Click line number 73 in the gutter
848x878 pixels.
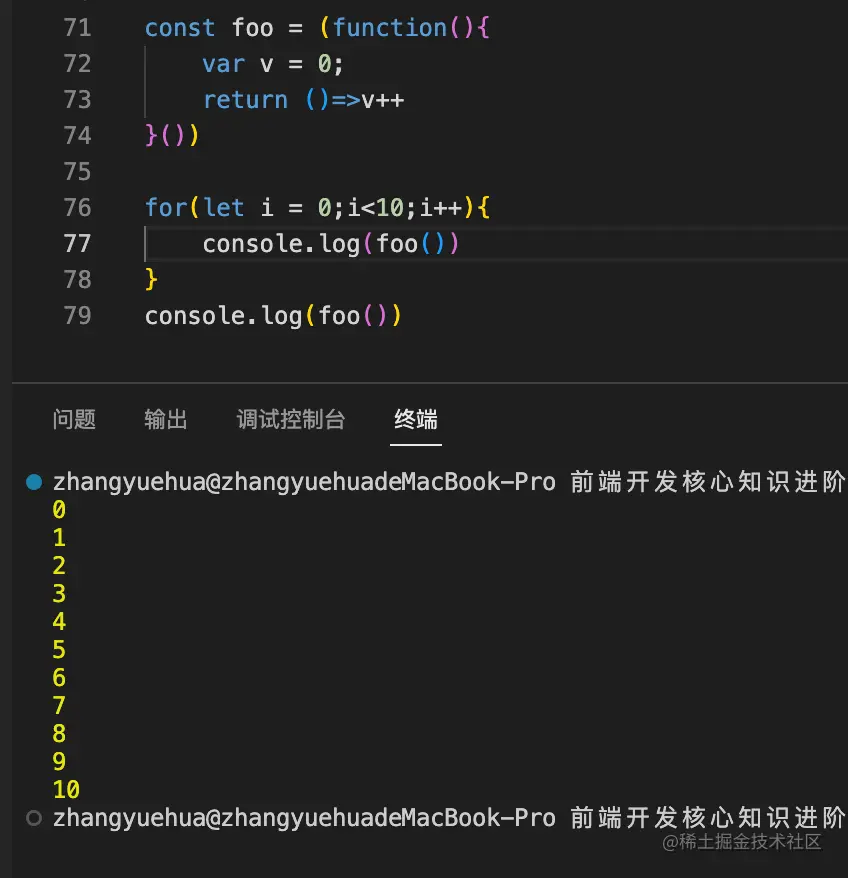click(77, 100)
